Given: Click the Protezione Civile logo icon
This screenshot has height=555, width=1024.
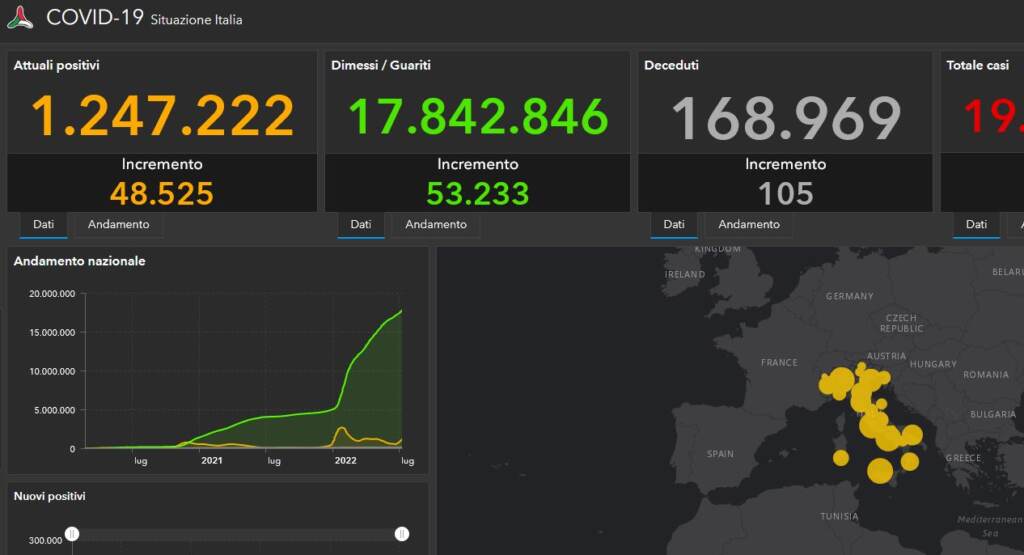Looking at the screenshot, I should pos(20,18).
